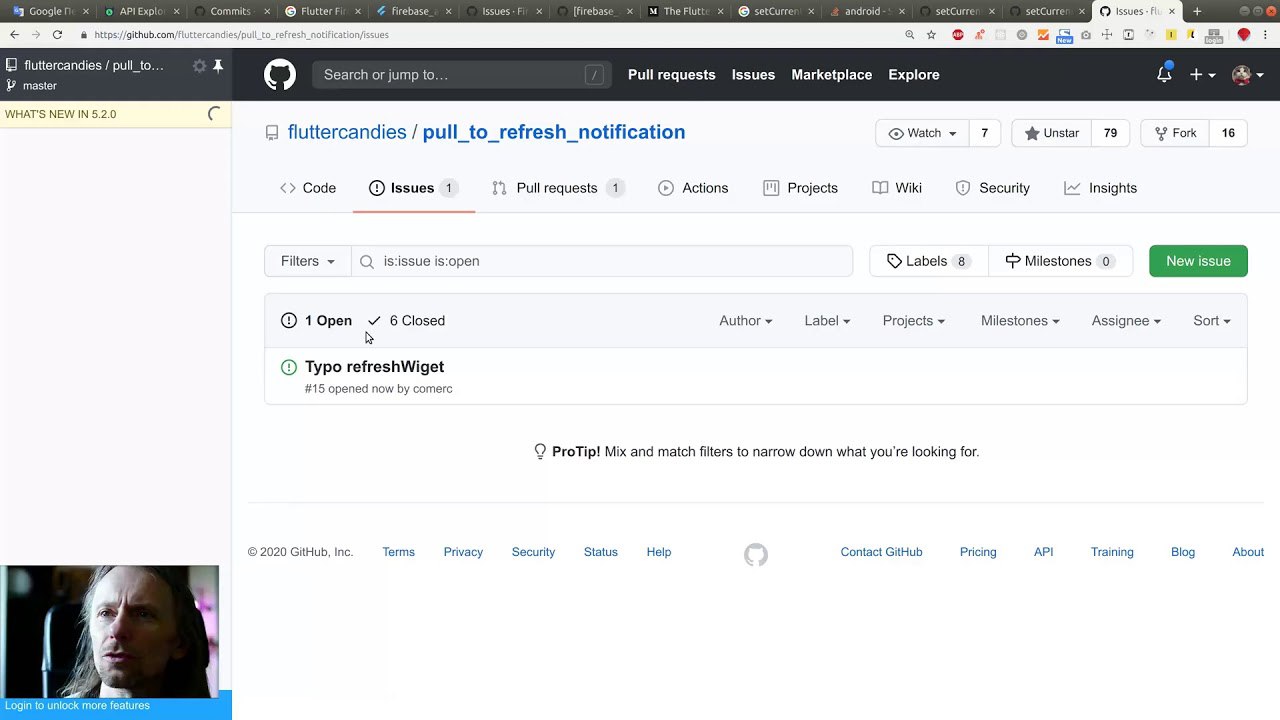Open the Typo refreshWiget issue
This screenshot has width=1280, height=720.
coord(374,367)
